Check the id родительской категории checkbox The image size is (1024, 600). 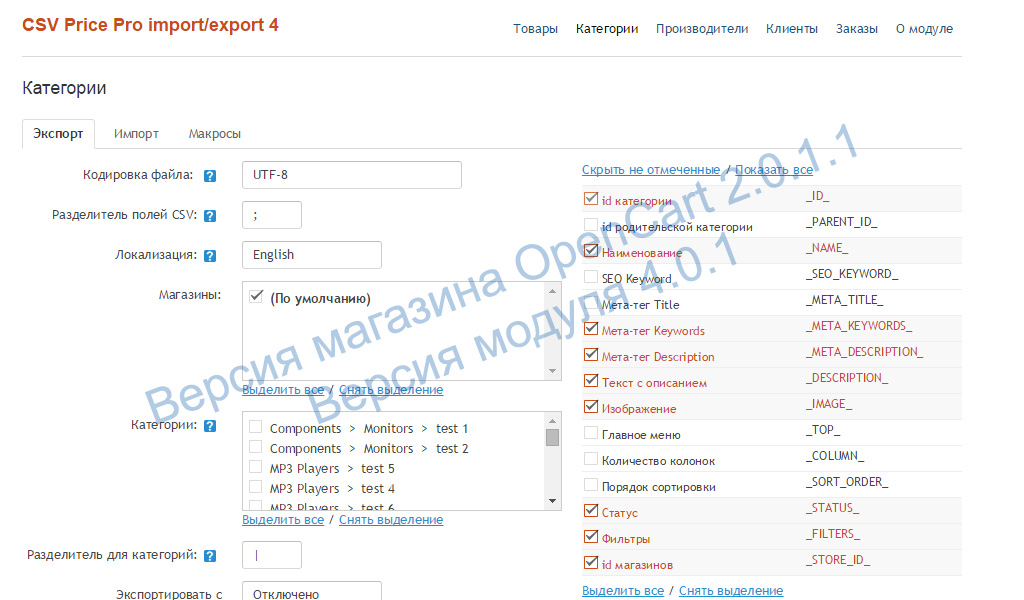(x=591, y=225)
